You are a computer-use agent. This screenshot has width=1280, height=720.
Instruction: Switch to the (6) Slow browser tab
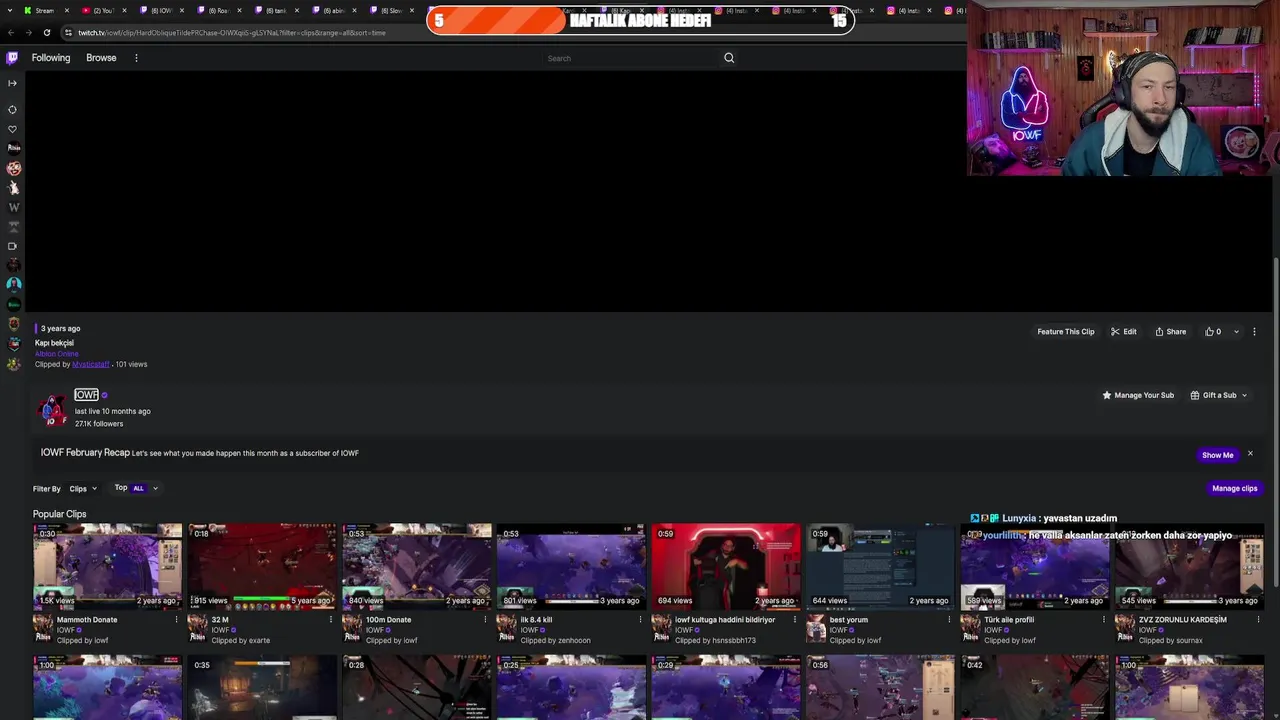[392, 10]
